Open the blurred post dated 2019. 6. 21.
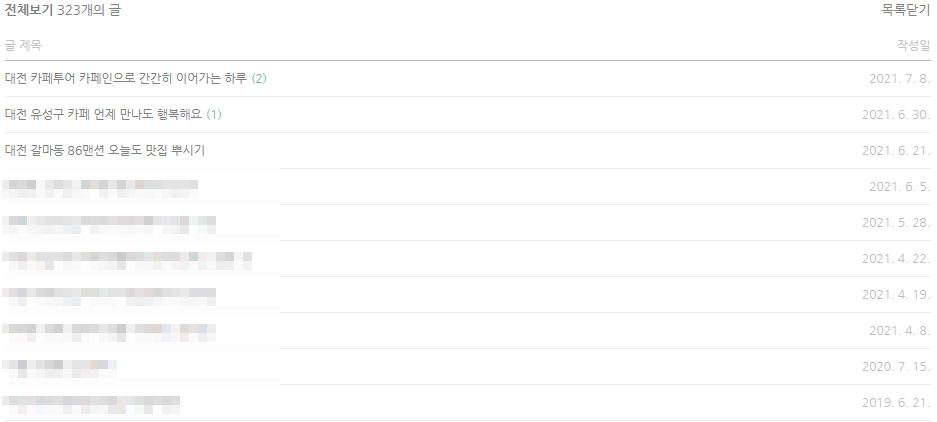 (x=91, y=402)
